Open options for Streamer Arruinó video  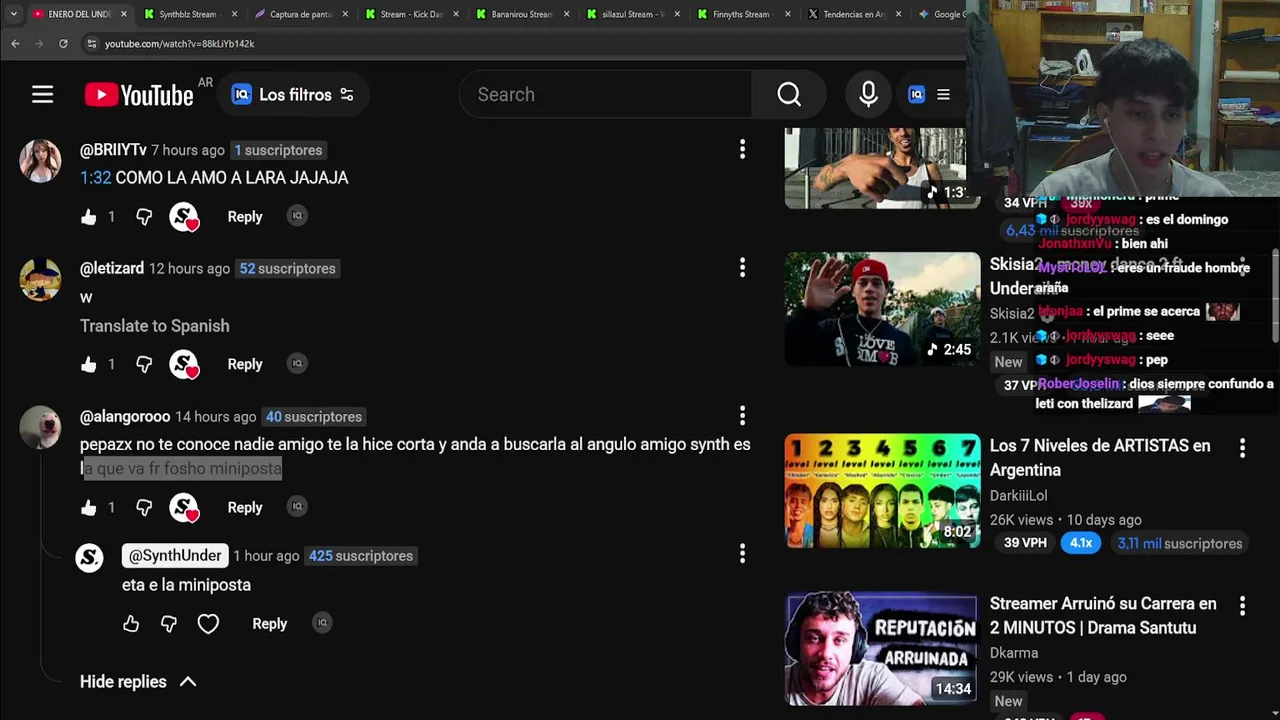click(1242, 606)
